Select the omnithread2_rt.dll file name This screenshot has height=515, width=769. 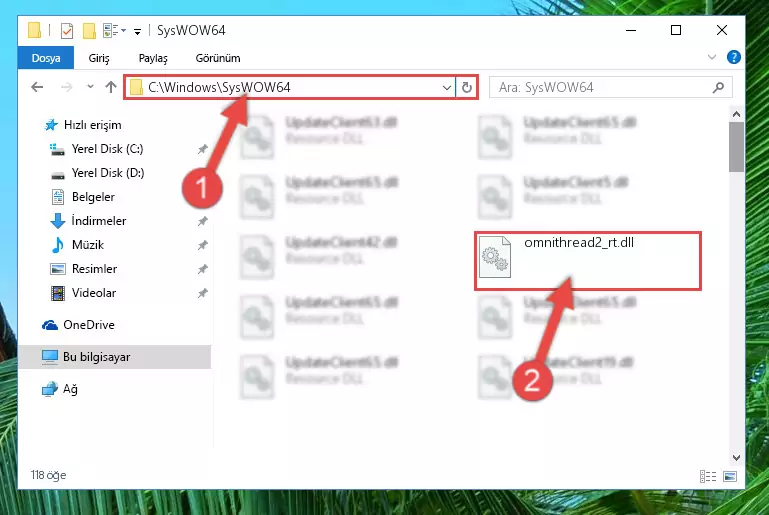[x=579, y=242]
